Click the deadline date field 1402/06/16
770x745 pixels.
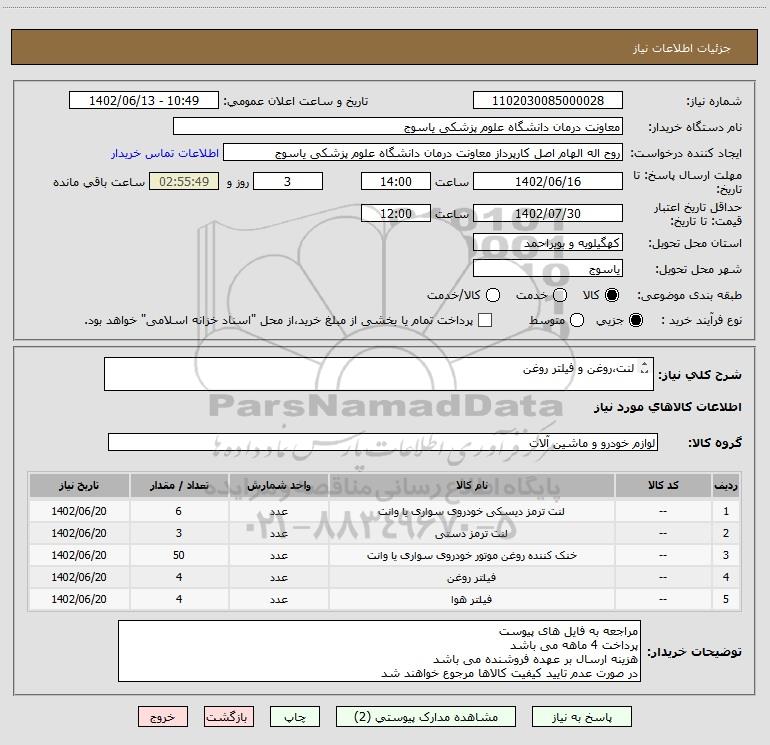[548, 181]
